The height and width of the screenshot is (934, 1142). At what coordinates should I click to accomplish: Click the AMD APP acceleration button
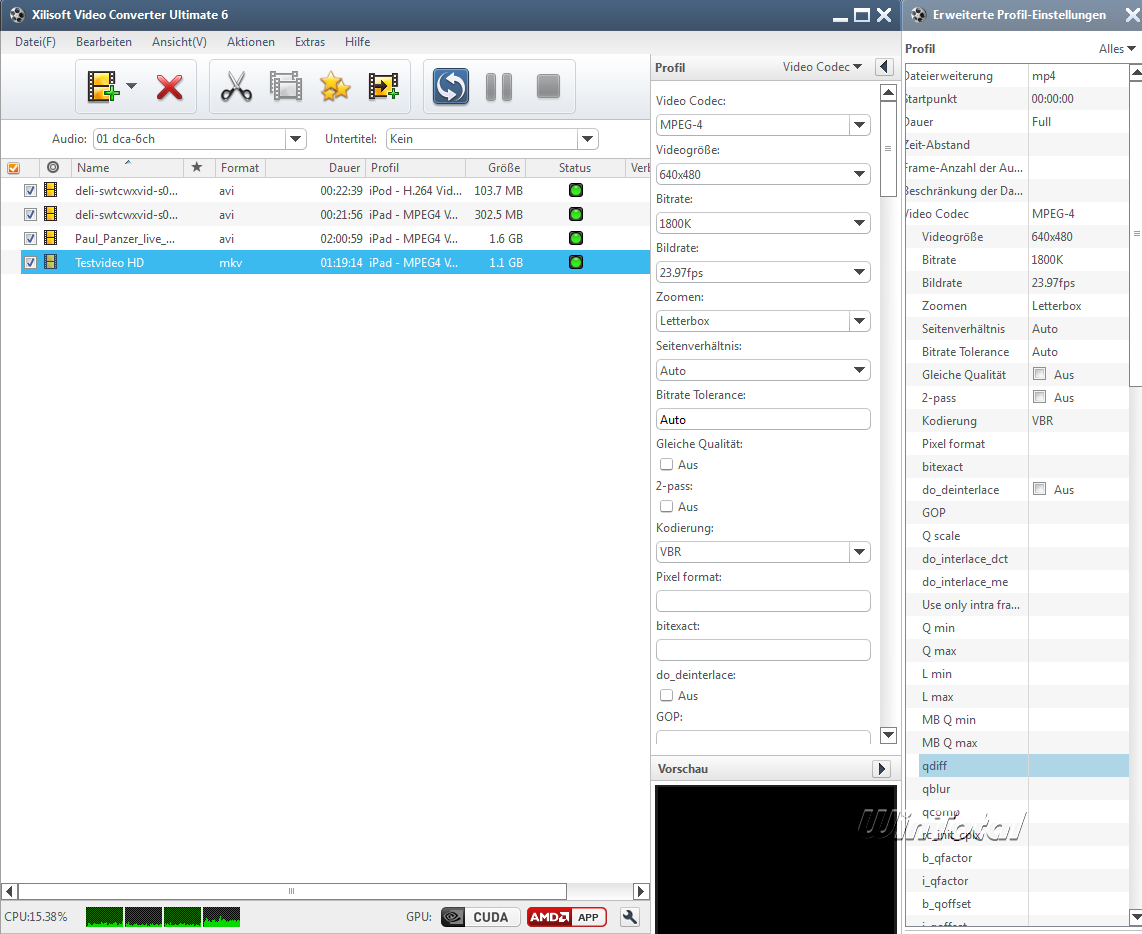(567, 917)
